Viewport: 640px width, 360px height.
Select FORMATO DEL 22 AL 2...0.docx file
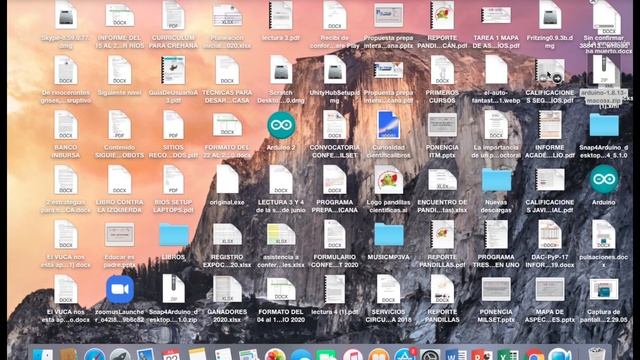tap(227, 125)
